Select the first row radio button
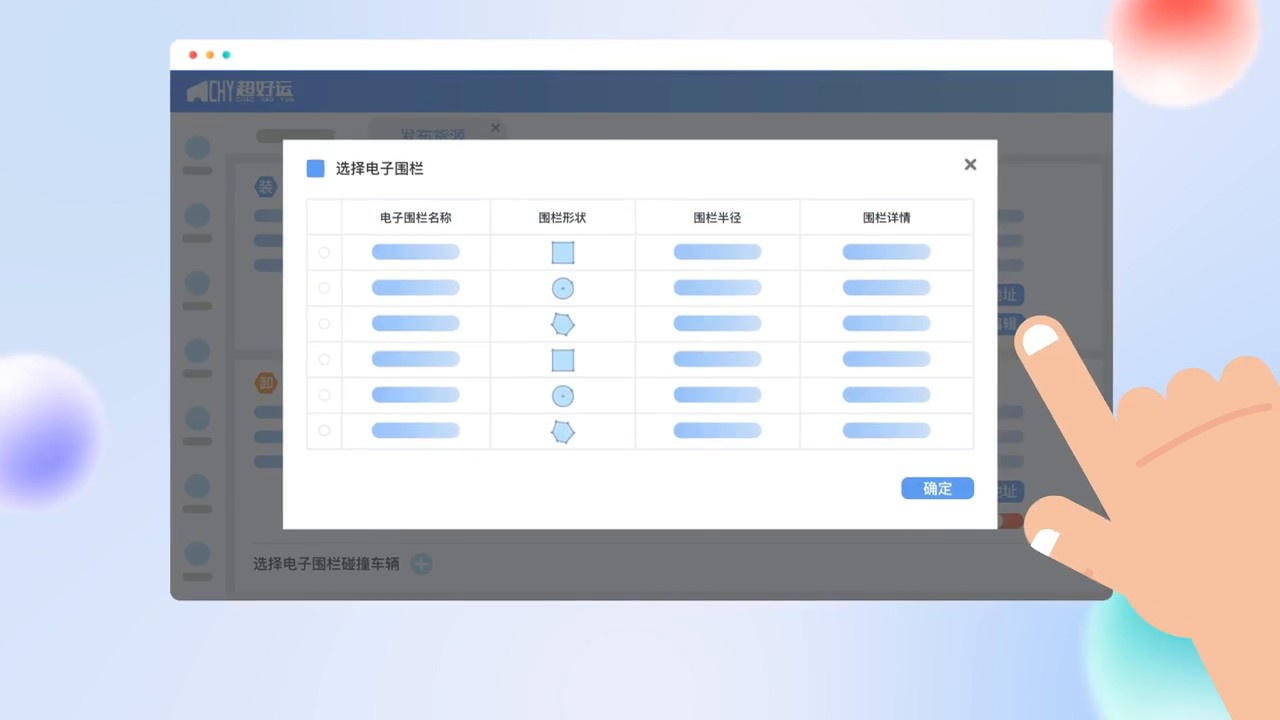This screenshot has width=1280, height=720. pyautogui.click(x=324, y=252)
